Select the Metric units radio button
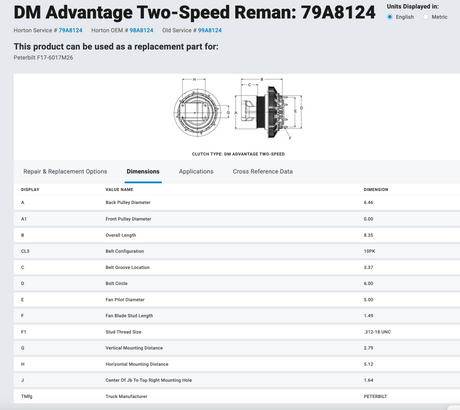Image resolution: width=460 pixels, height=410 pixels. [425, 17]
